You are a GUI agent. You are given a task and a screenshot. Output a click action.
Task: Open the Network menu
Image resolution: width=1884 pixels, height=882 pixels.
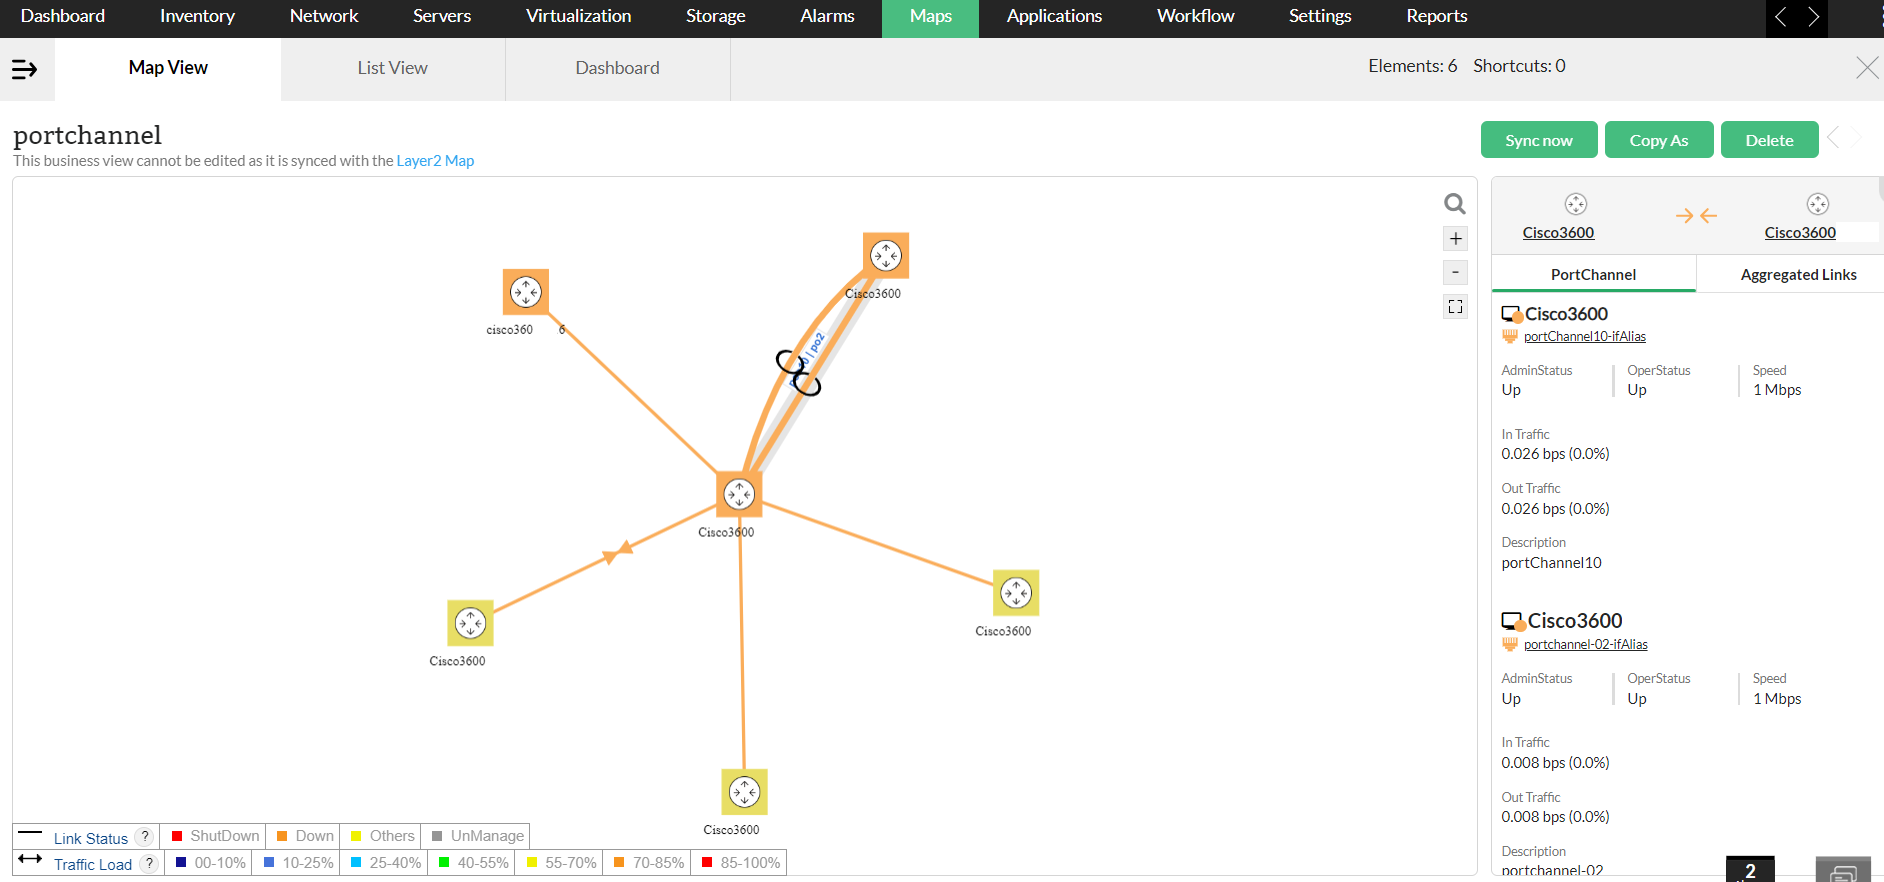point(324,16)
